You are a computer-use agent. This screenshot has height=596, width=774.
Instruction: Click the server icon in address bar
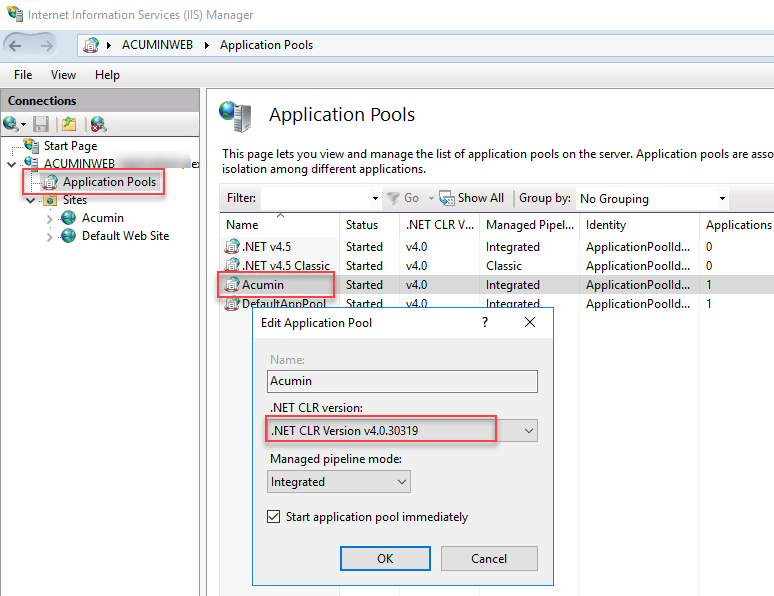pos(91,45)
